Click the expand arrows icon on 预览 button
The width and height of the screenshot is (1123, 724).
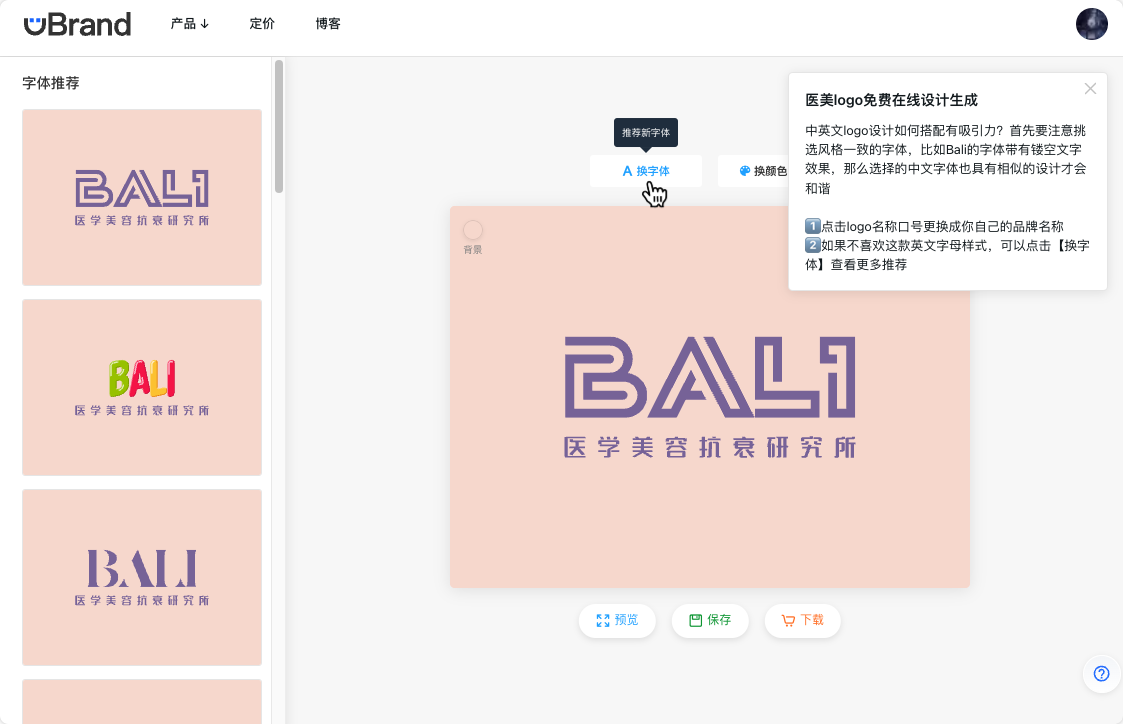point(600,620)
